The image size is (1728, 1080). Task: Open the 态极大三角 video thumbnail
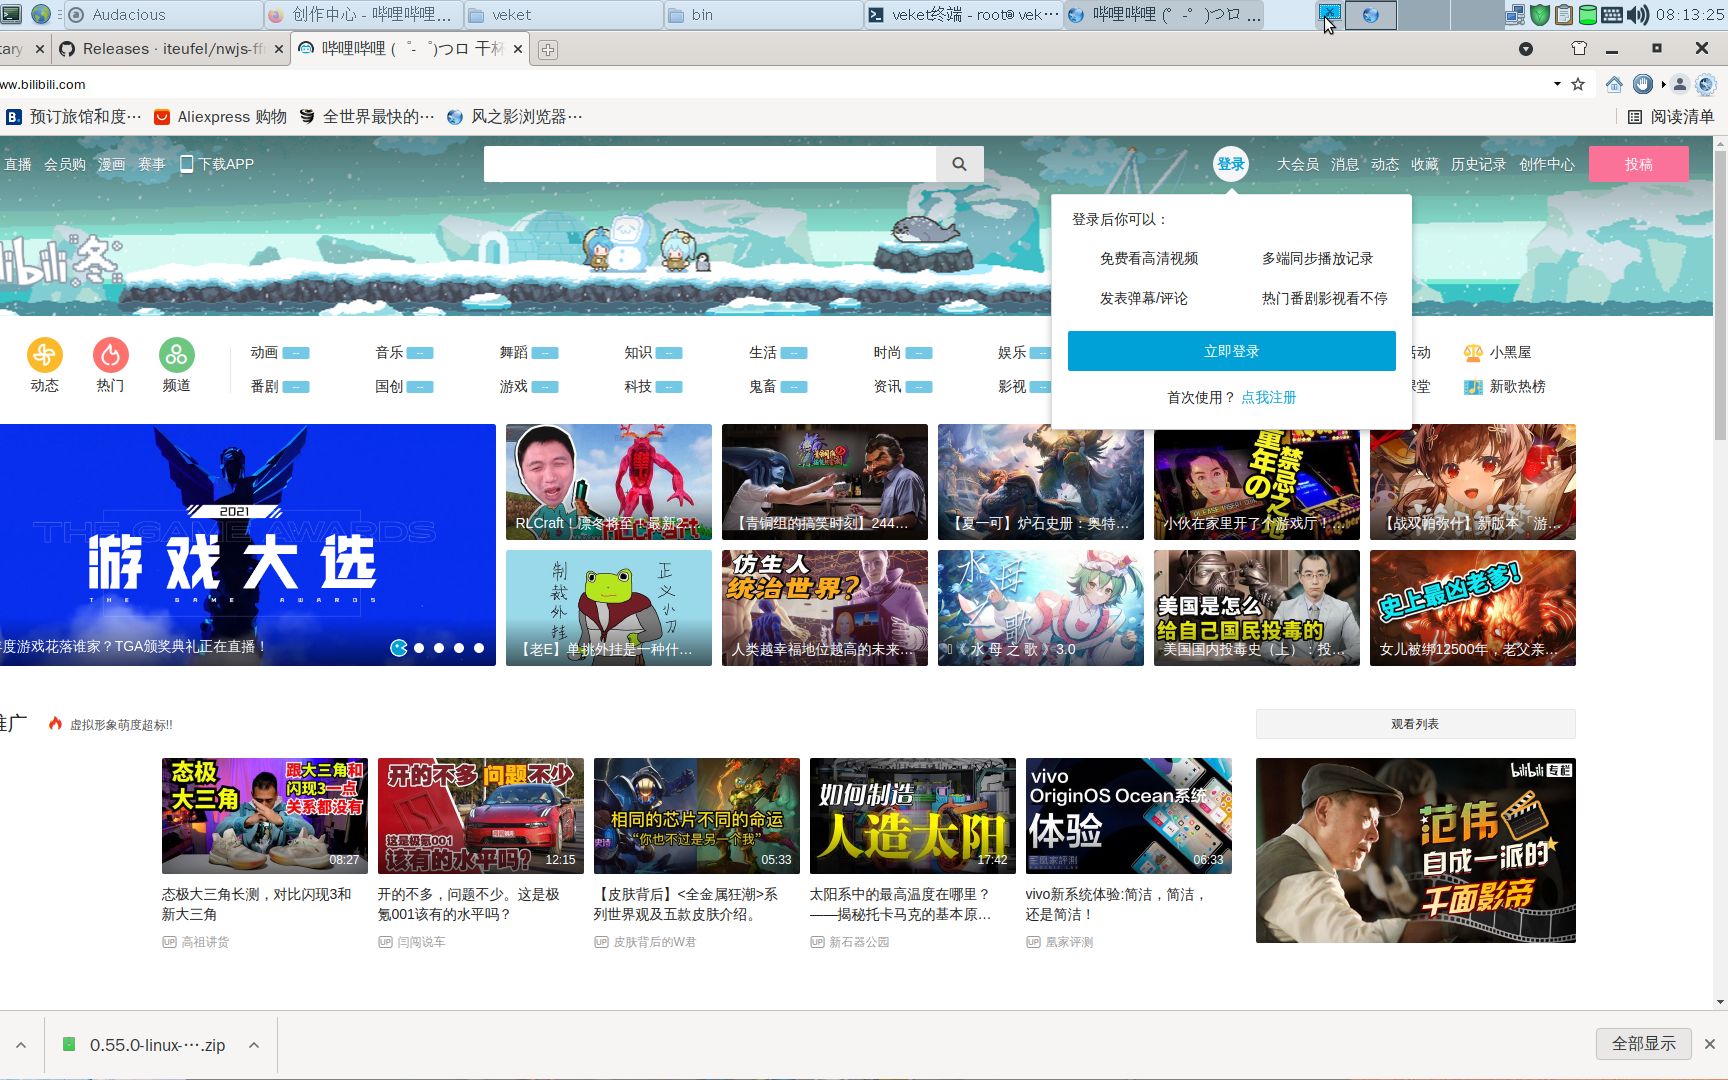coord(265,816)
